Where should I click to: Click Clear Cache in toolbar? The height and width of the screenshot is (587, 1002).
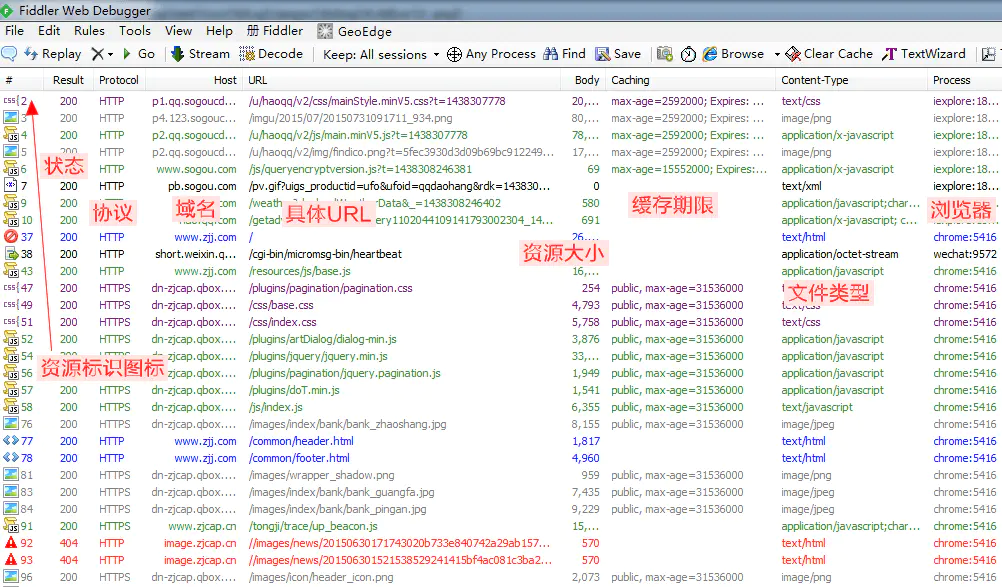(829, 54)
